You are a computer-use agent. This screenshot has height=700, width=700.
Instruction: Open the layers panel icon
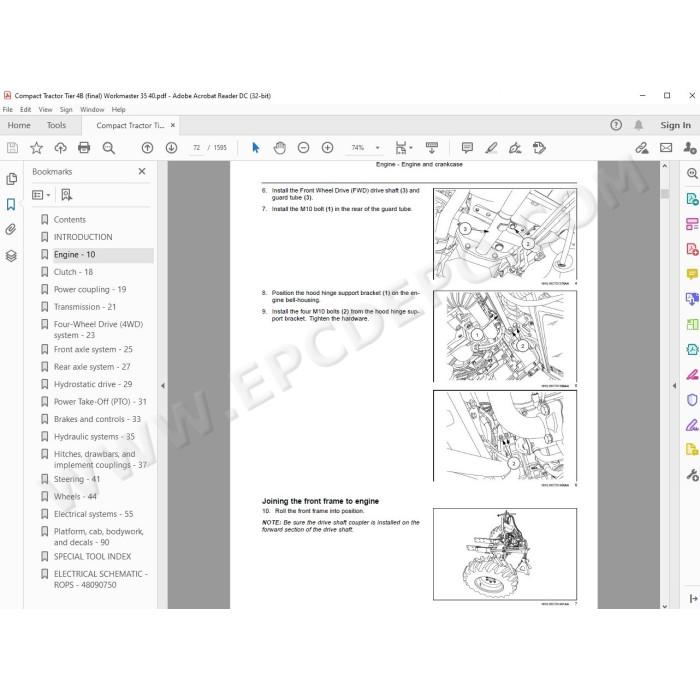[x=11, y=256]
